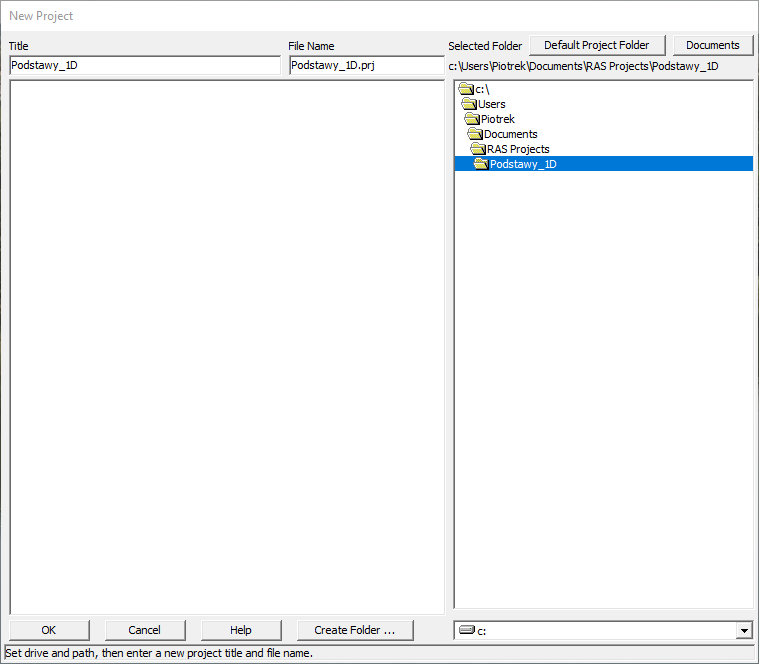Click the RAS Projects folder icon
This screenshot has height=664, width=759.
click(479, 149)
